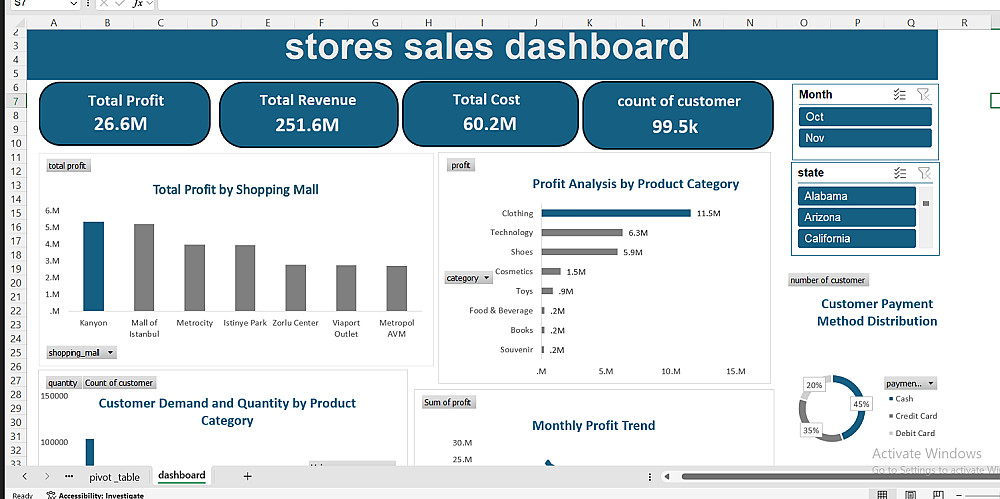
Task: Select Oct in the Month slicer
Action: 865,117
